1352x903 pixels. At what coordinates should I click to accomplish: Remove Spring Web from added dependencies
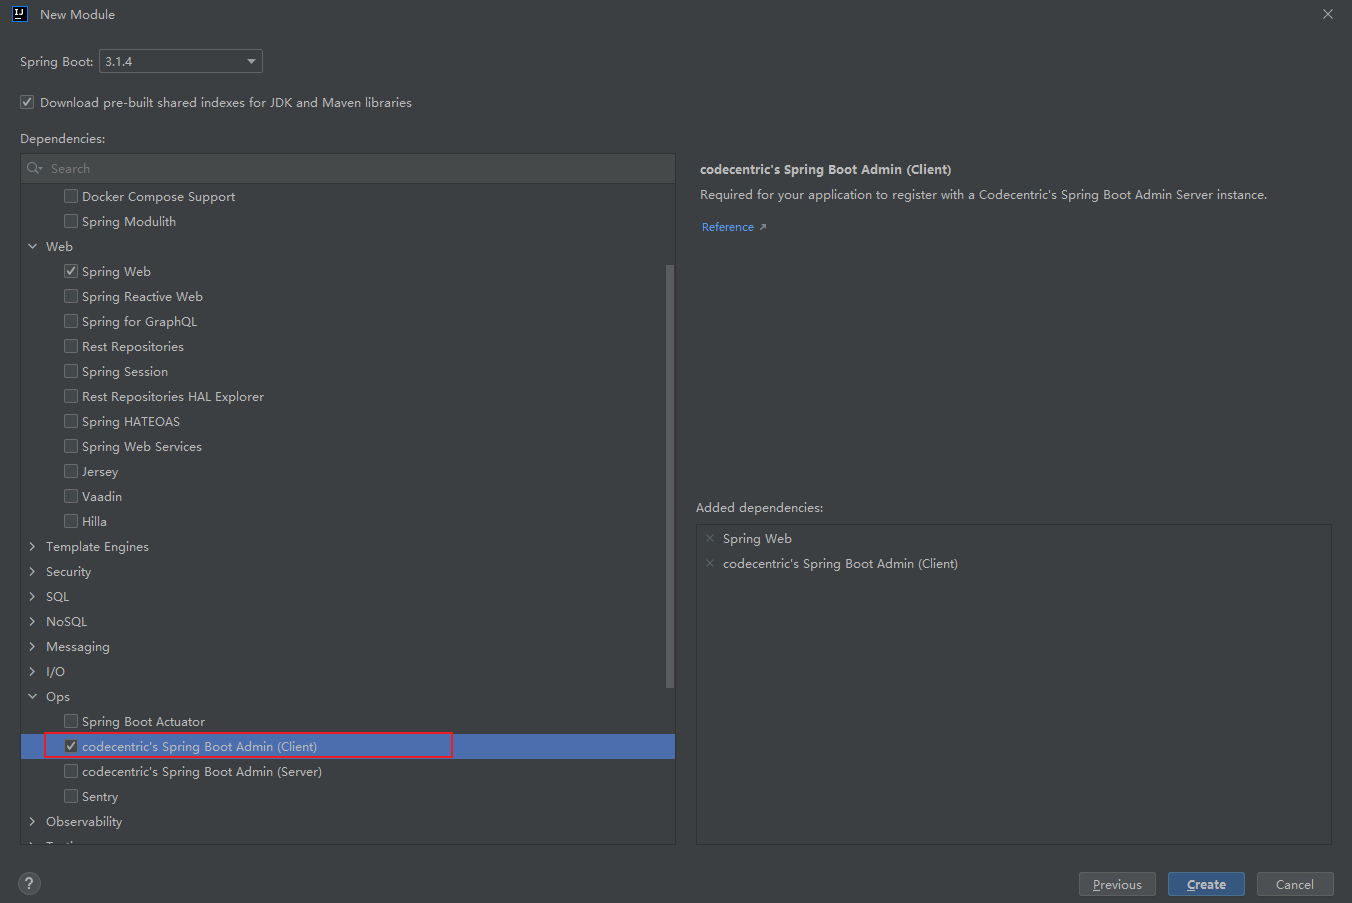(x=710, y=539)
